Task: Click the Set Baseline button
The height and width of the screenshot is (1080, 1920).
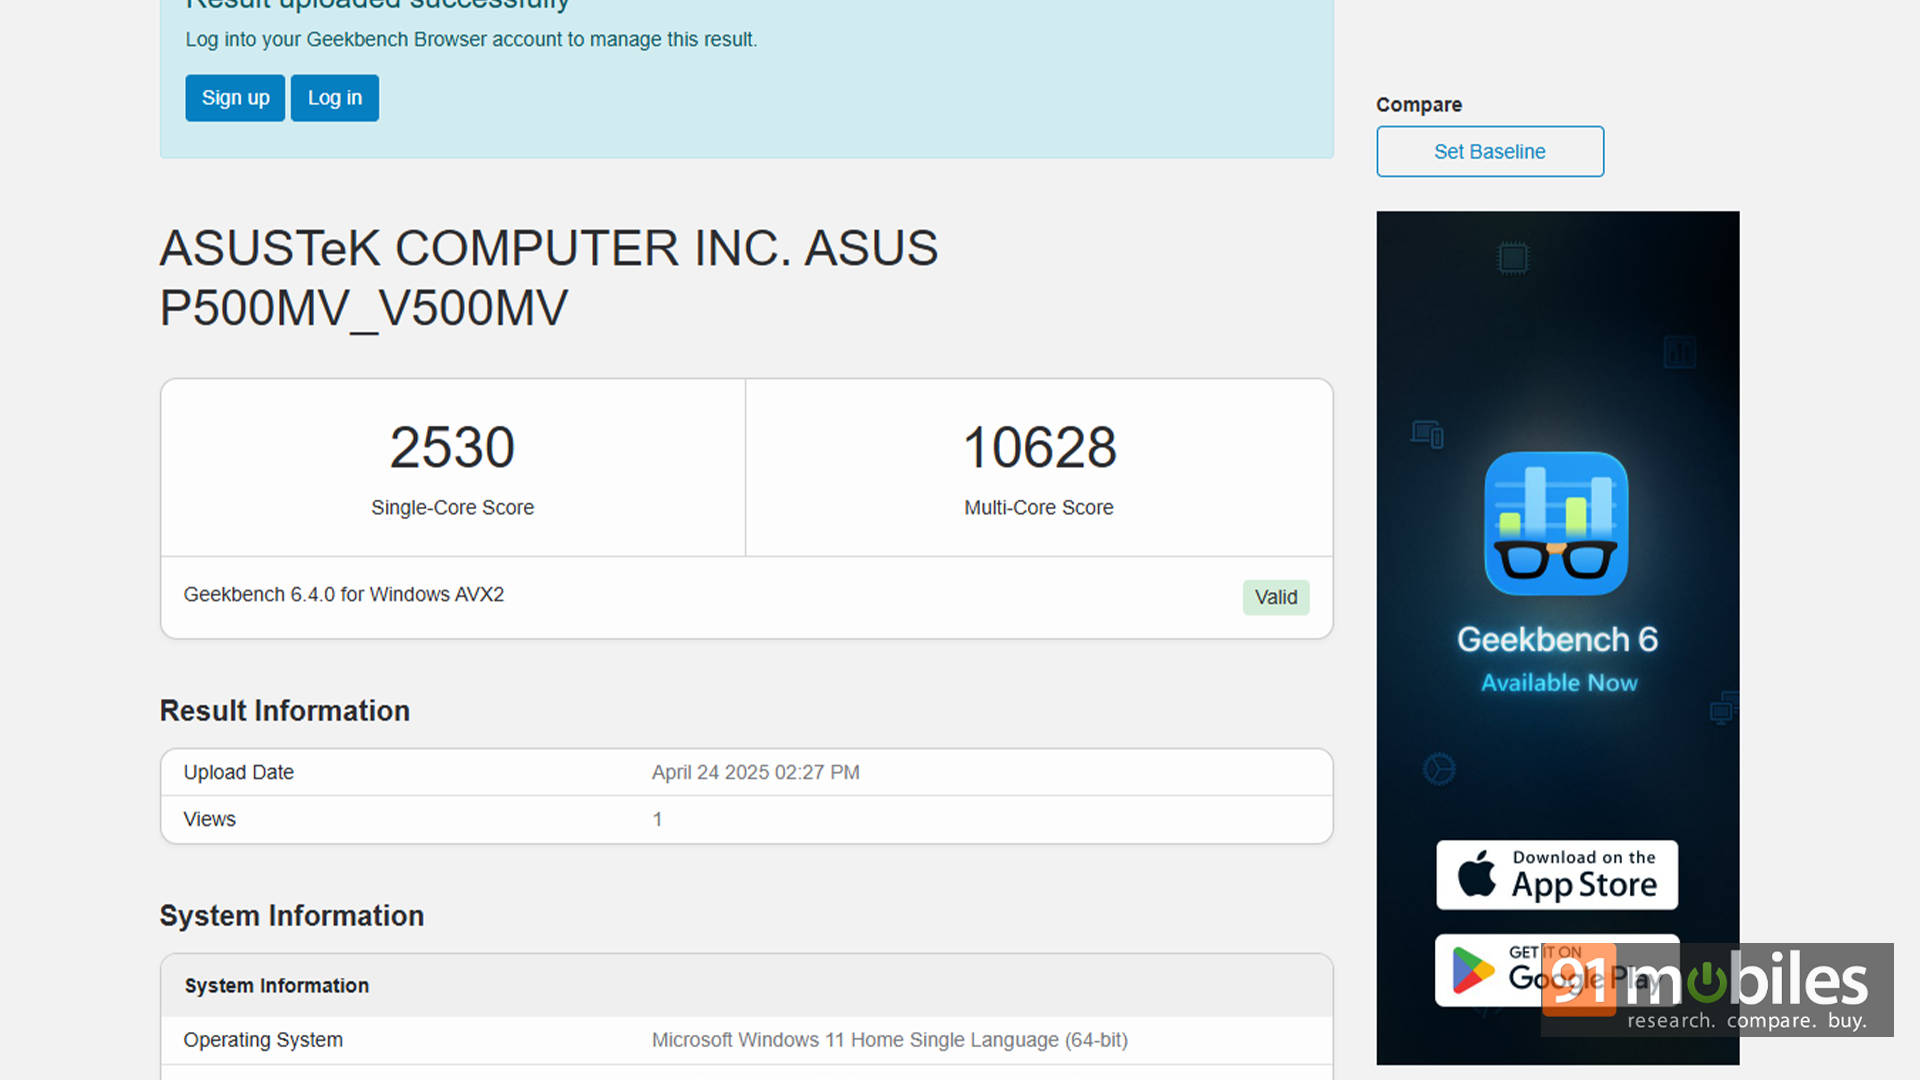Action: [1490, 151]
